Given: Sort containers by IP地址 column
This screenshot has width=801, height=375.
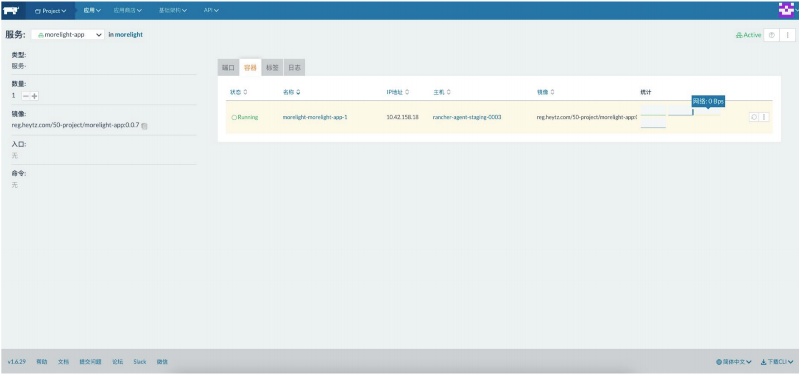Looking at the screenshot, I should click(397, 92).
